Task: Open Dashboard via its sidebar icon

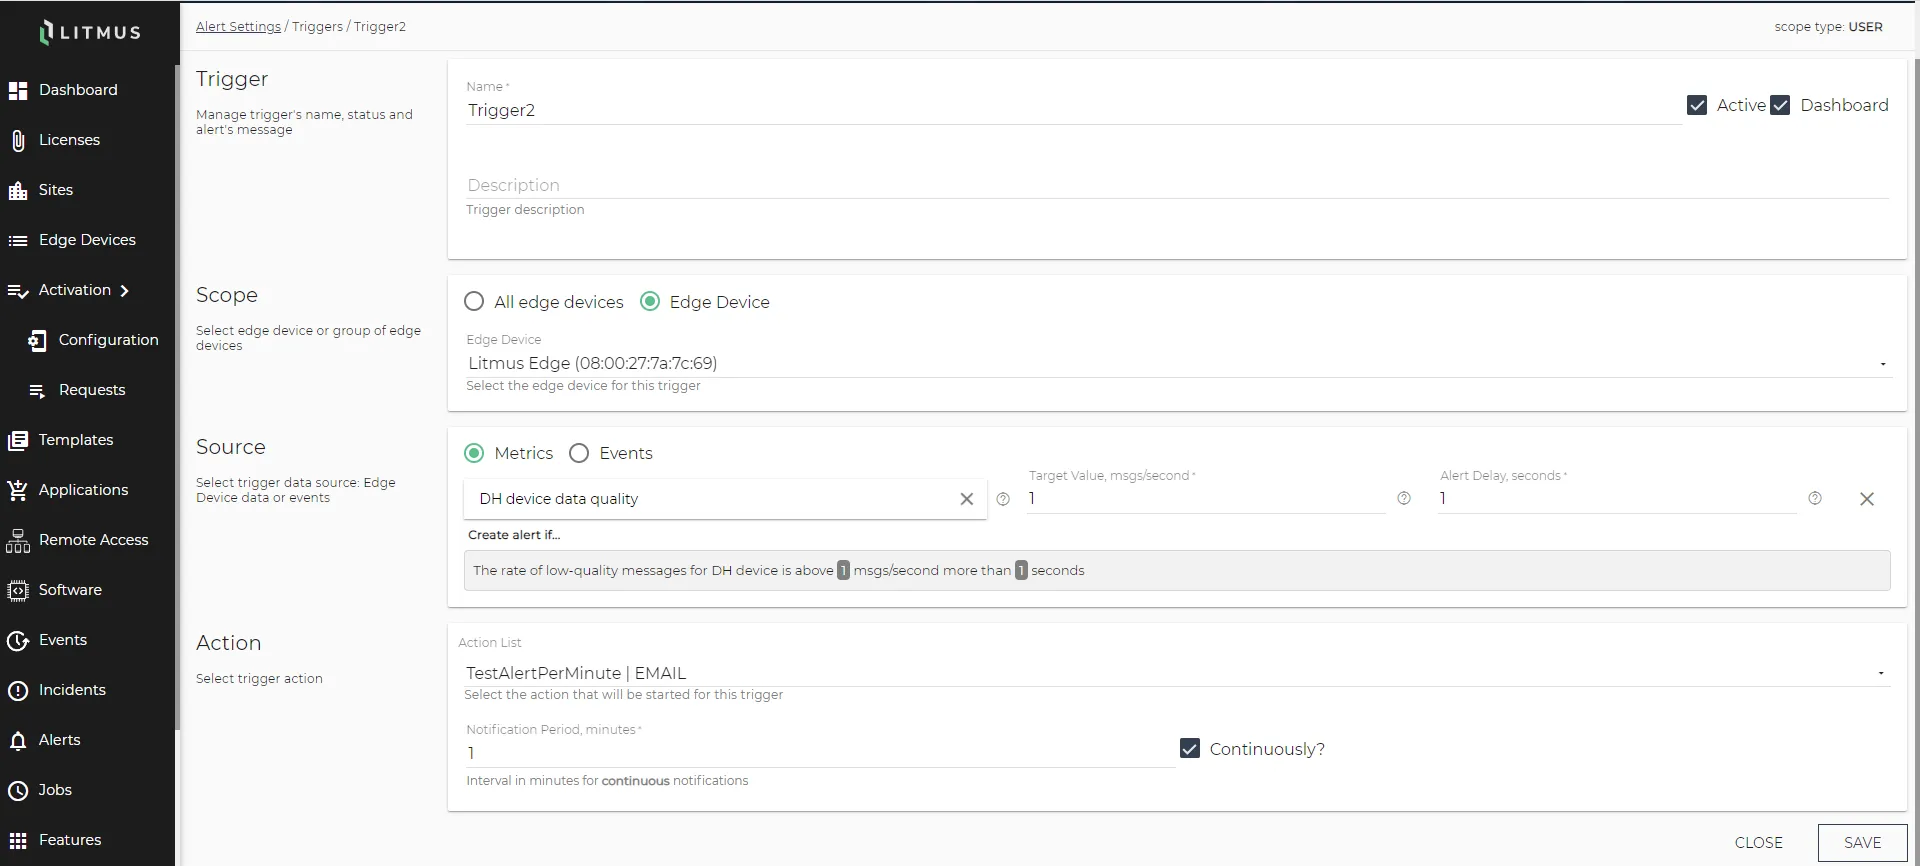Action: 18,91
